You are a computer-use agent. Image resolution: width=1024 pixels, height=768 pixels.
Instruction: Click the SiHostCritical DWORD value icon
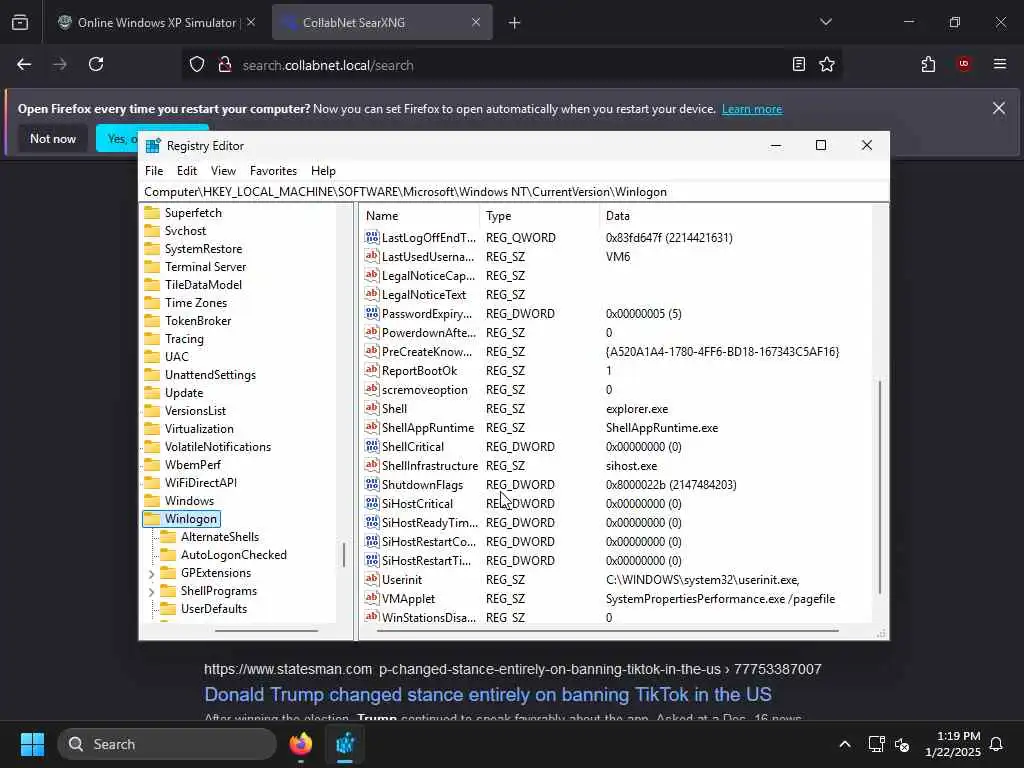click(x=372, y=504)
